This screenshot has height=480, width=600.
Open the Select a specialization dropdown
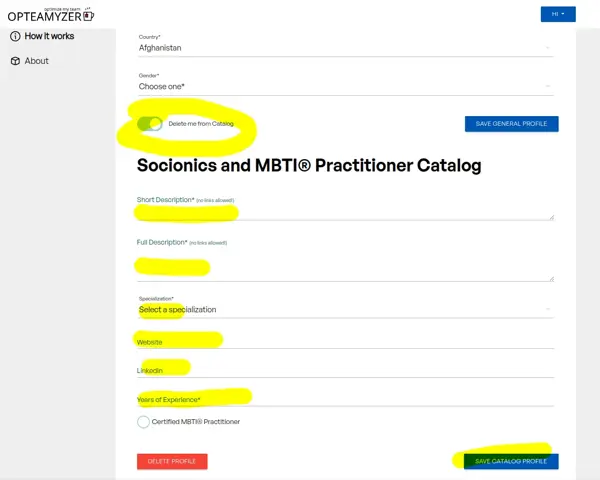pos(346,309)
